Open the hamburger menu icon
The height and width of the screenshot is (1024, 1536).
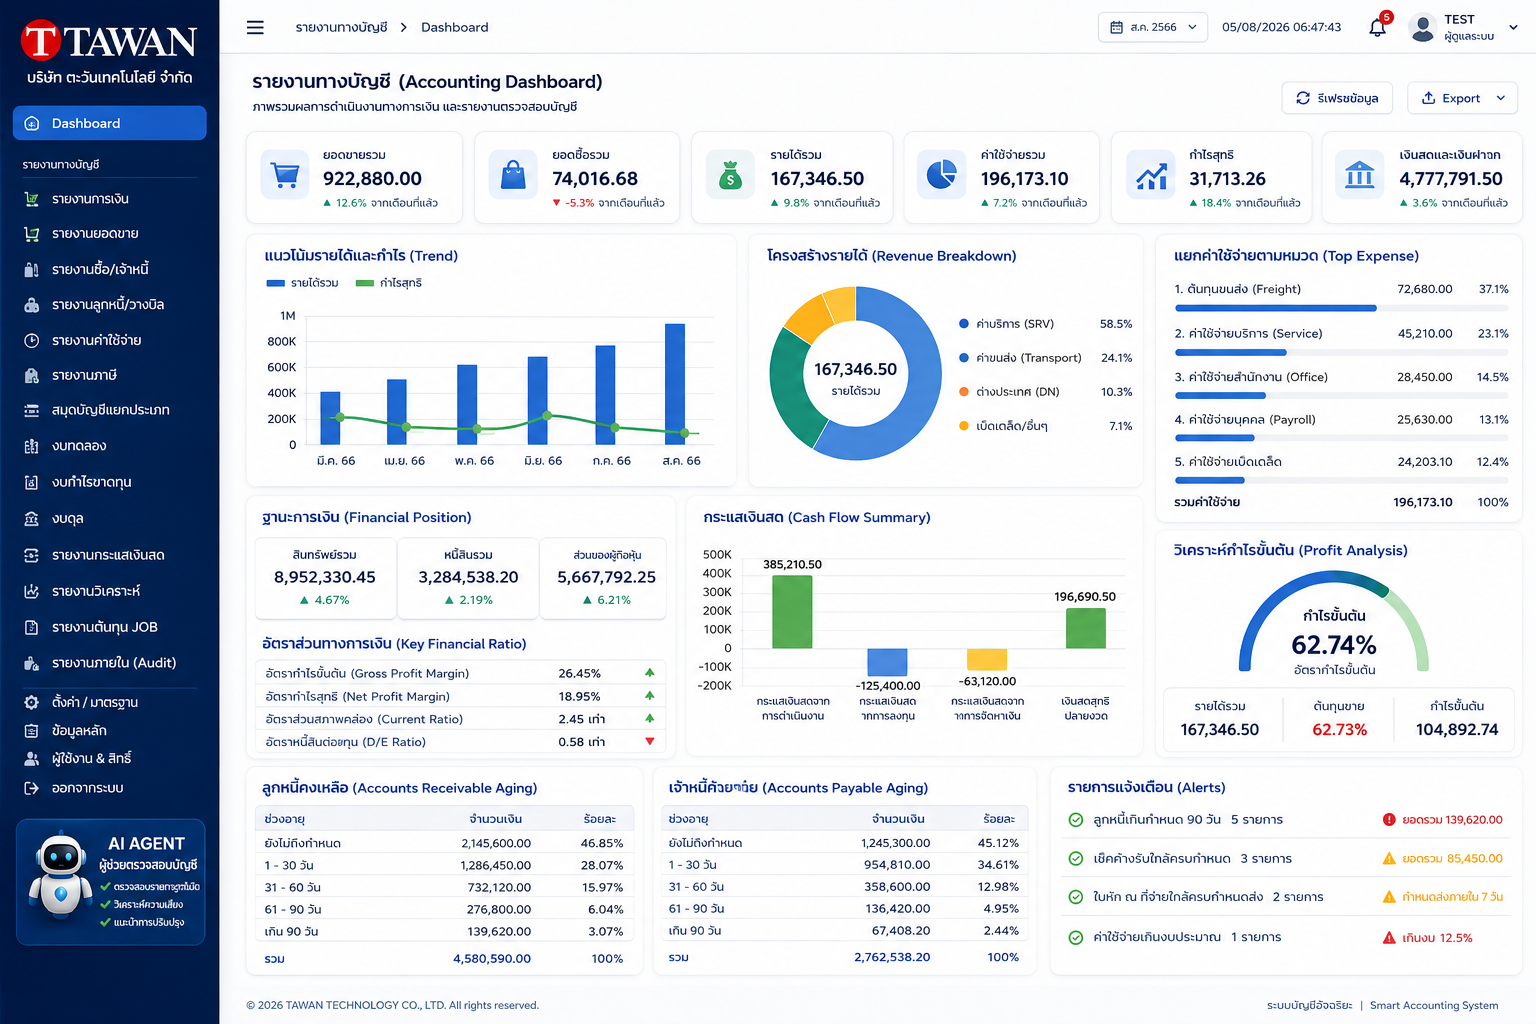pos(255,27)
